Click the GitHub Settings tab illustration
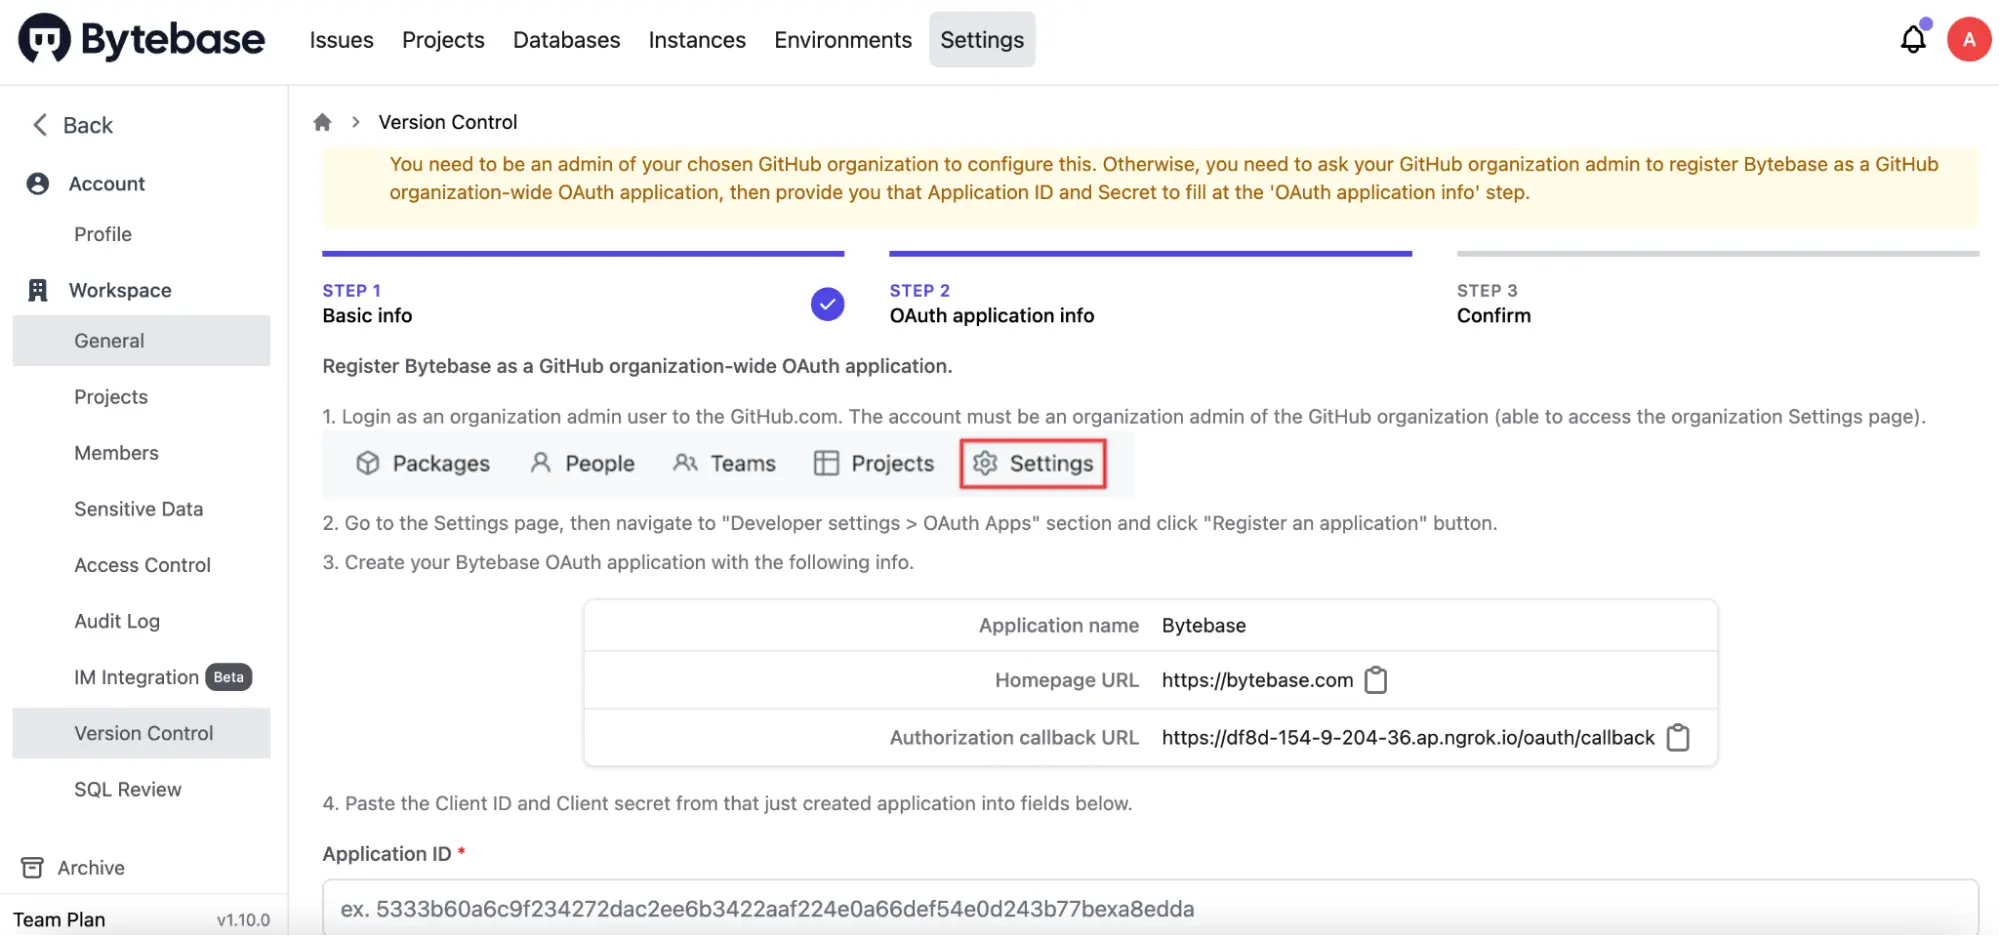 click(x=1033, y=464)
